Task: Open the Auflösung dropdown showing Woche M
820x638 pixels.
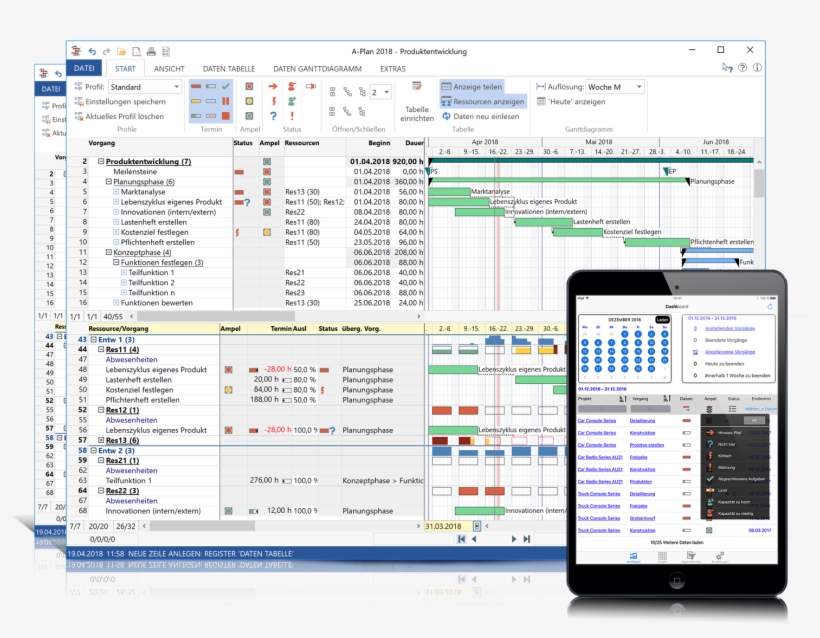Action: 616,87
